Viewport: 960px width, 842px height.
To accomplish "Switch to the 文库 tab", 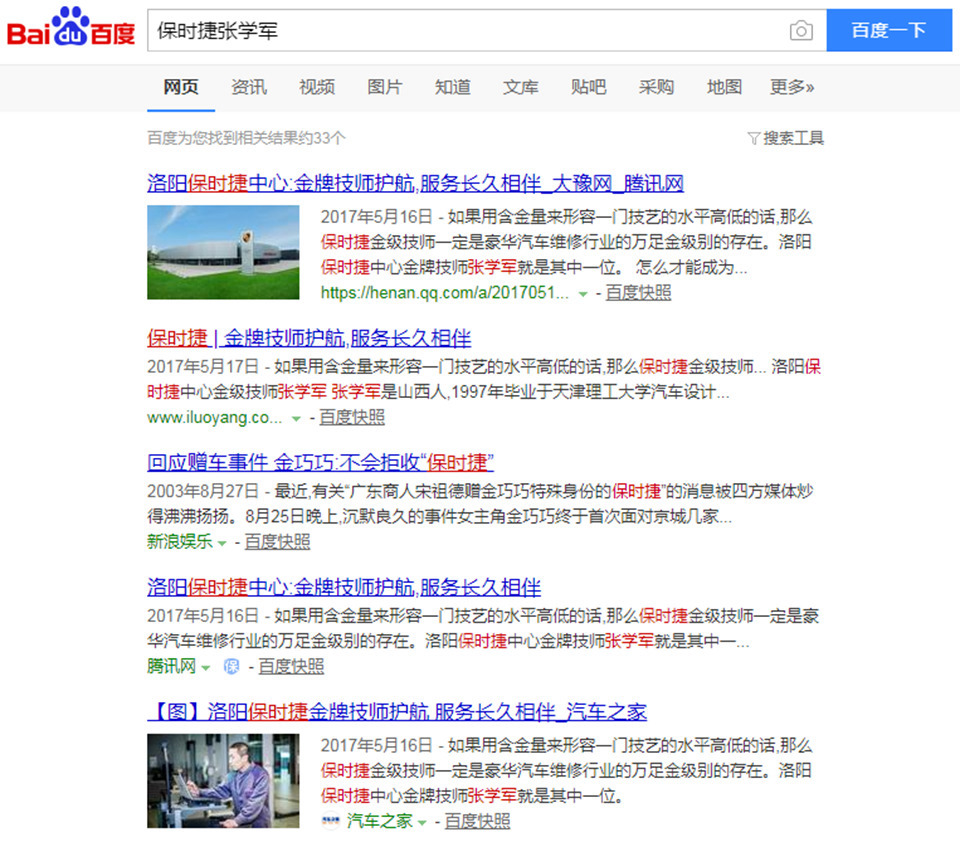I will 520,87.
